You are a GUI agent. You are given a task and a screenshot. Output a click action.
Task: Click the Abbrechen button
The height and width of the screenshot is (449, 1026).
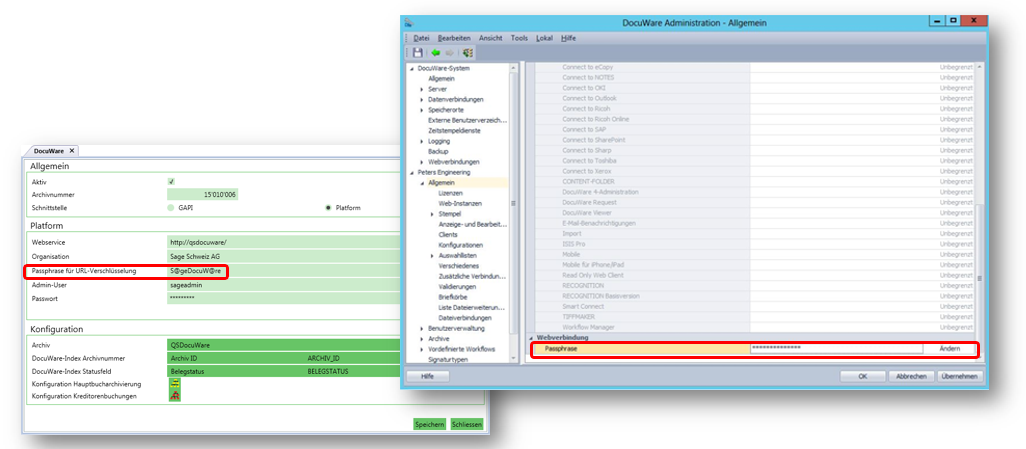(x=911, y=376)
